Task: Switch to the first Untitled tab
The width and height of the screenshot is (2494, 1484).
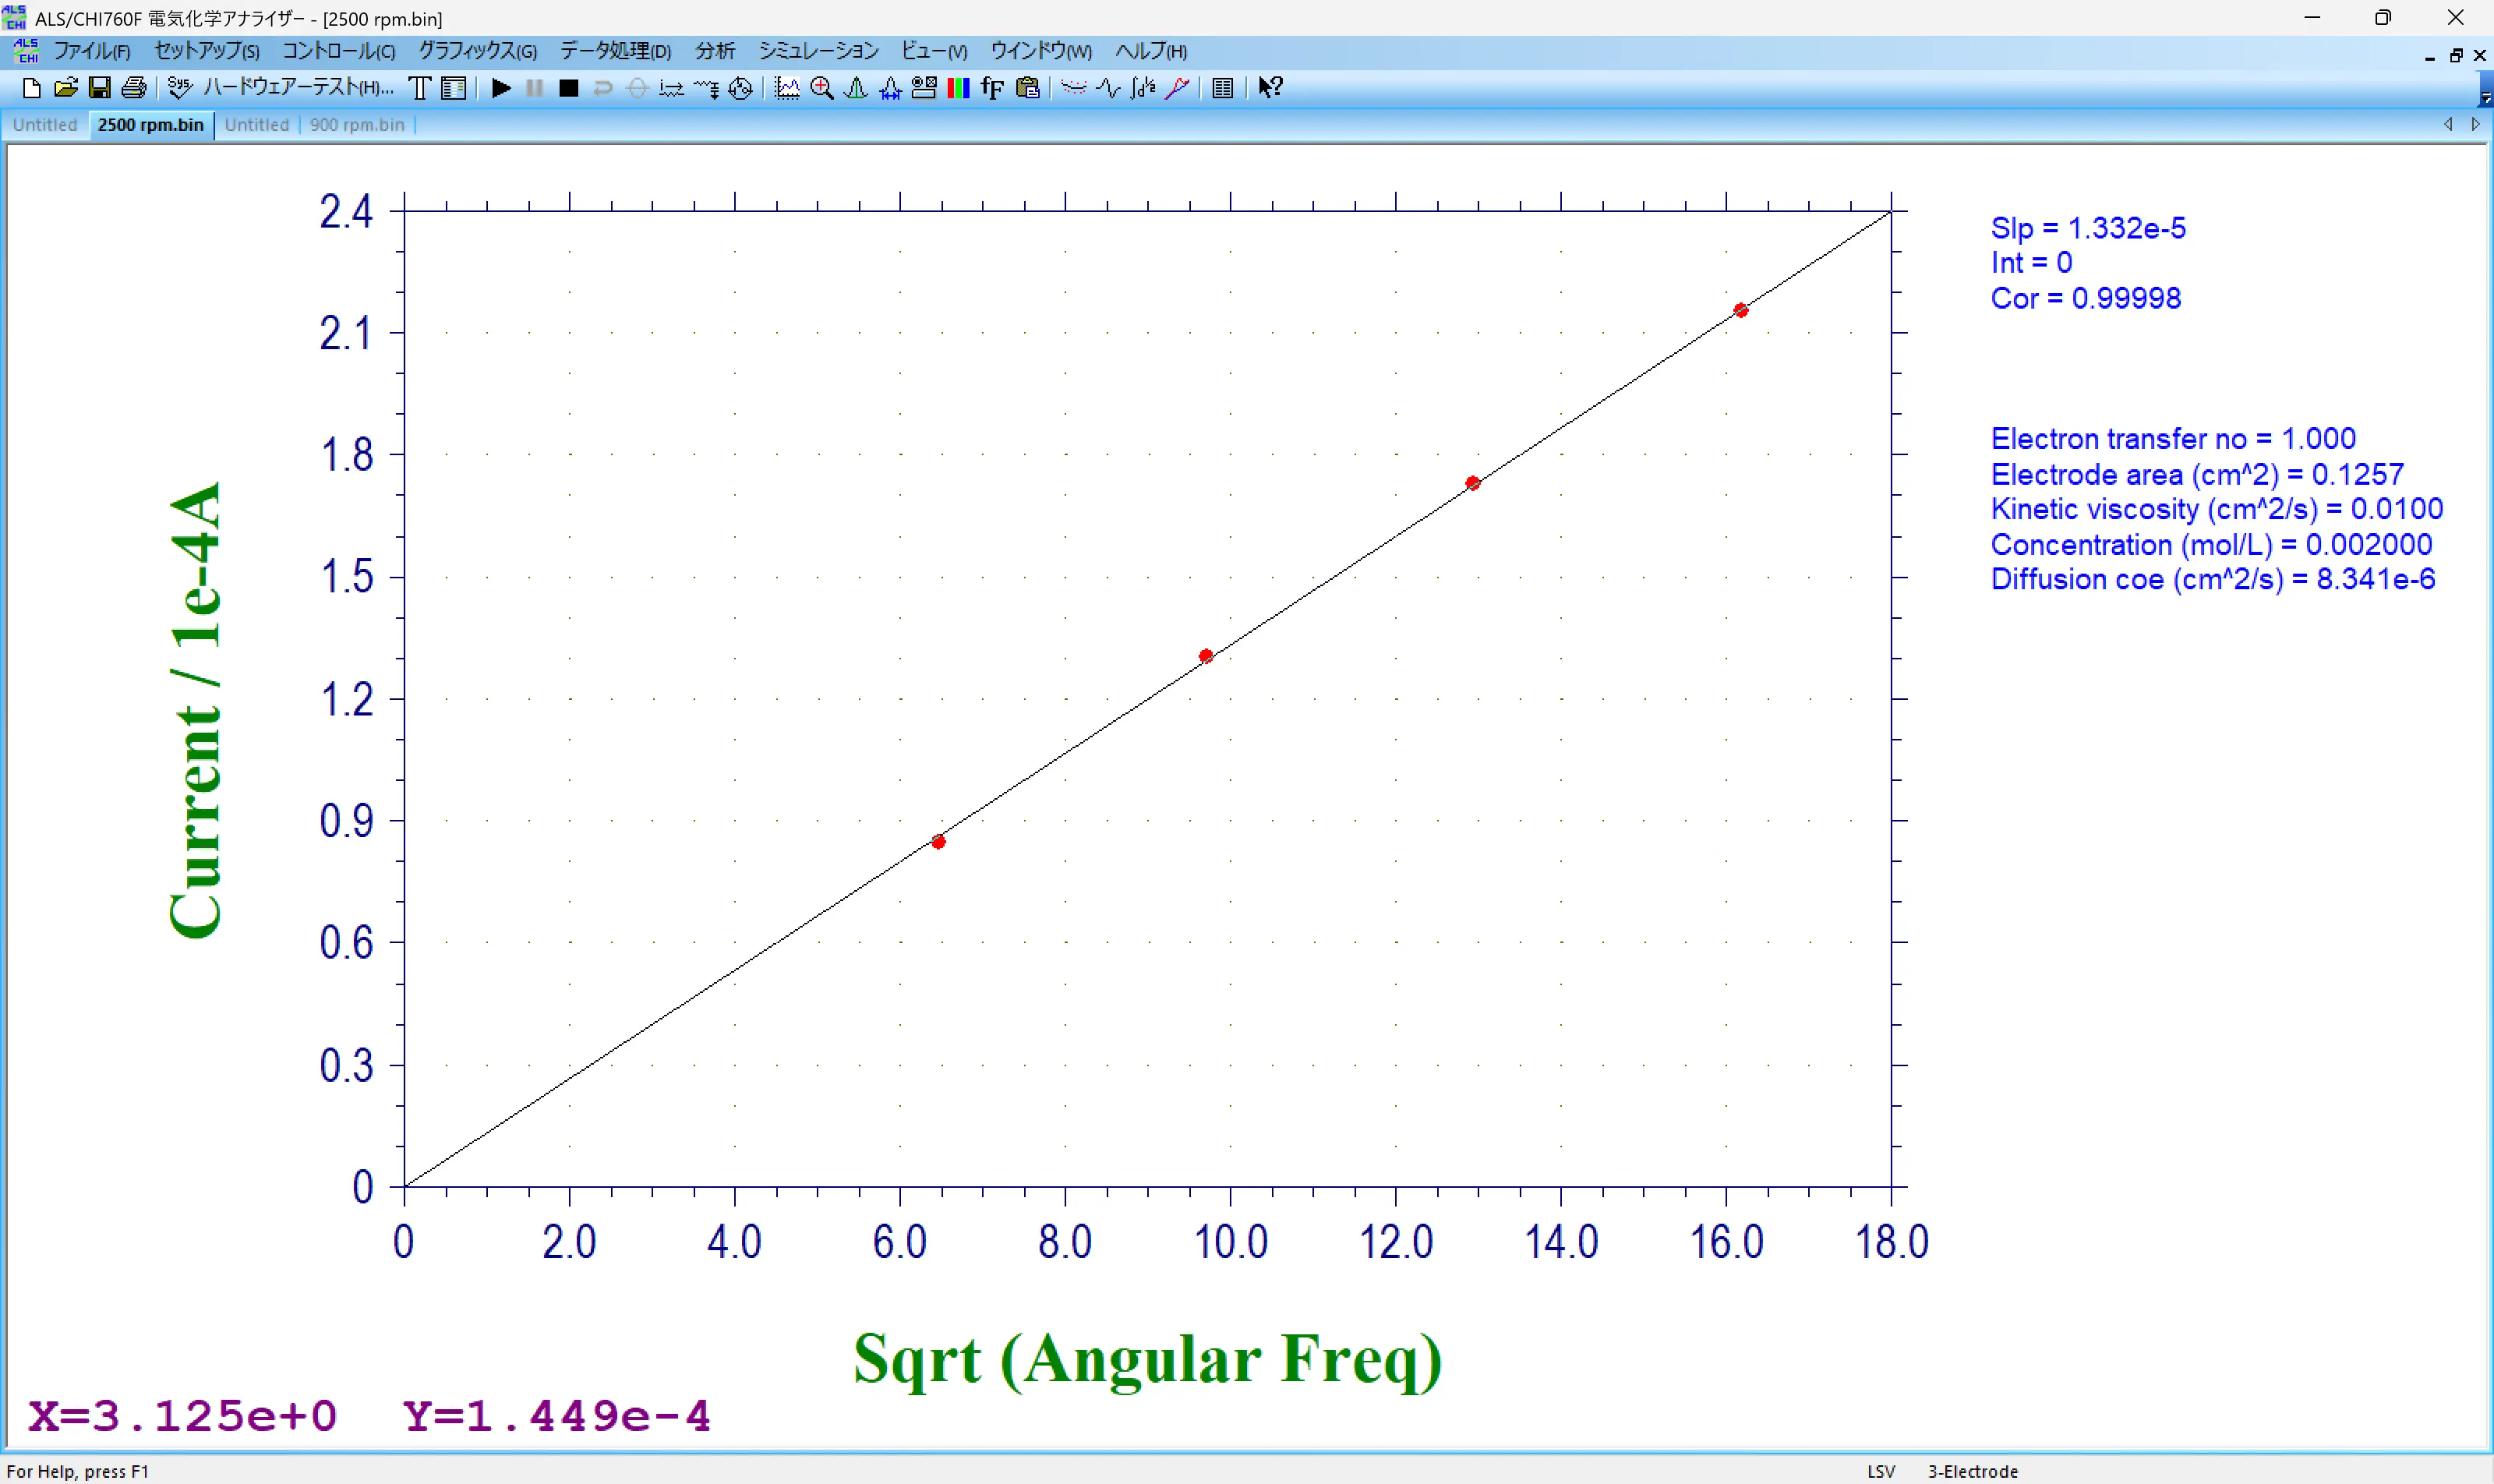Action: coord(45,125)
